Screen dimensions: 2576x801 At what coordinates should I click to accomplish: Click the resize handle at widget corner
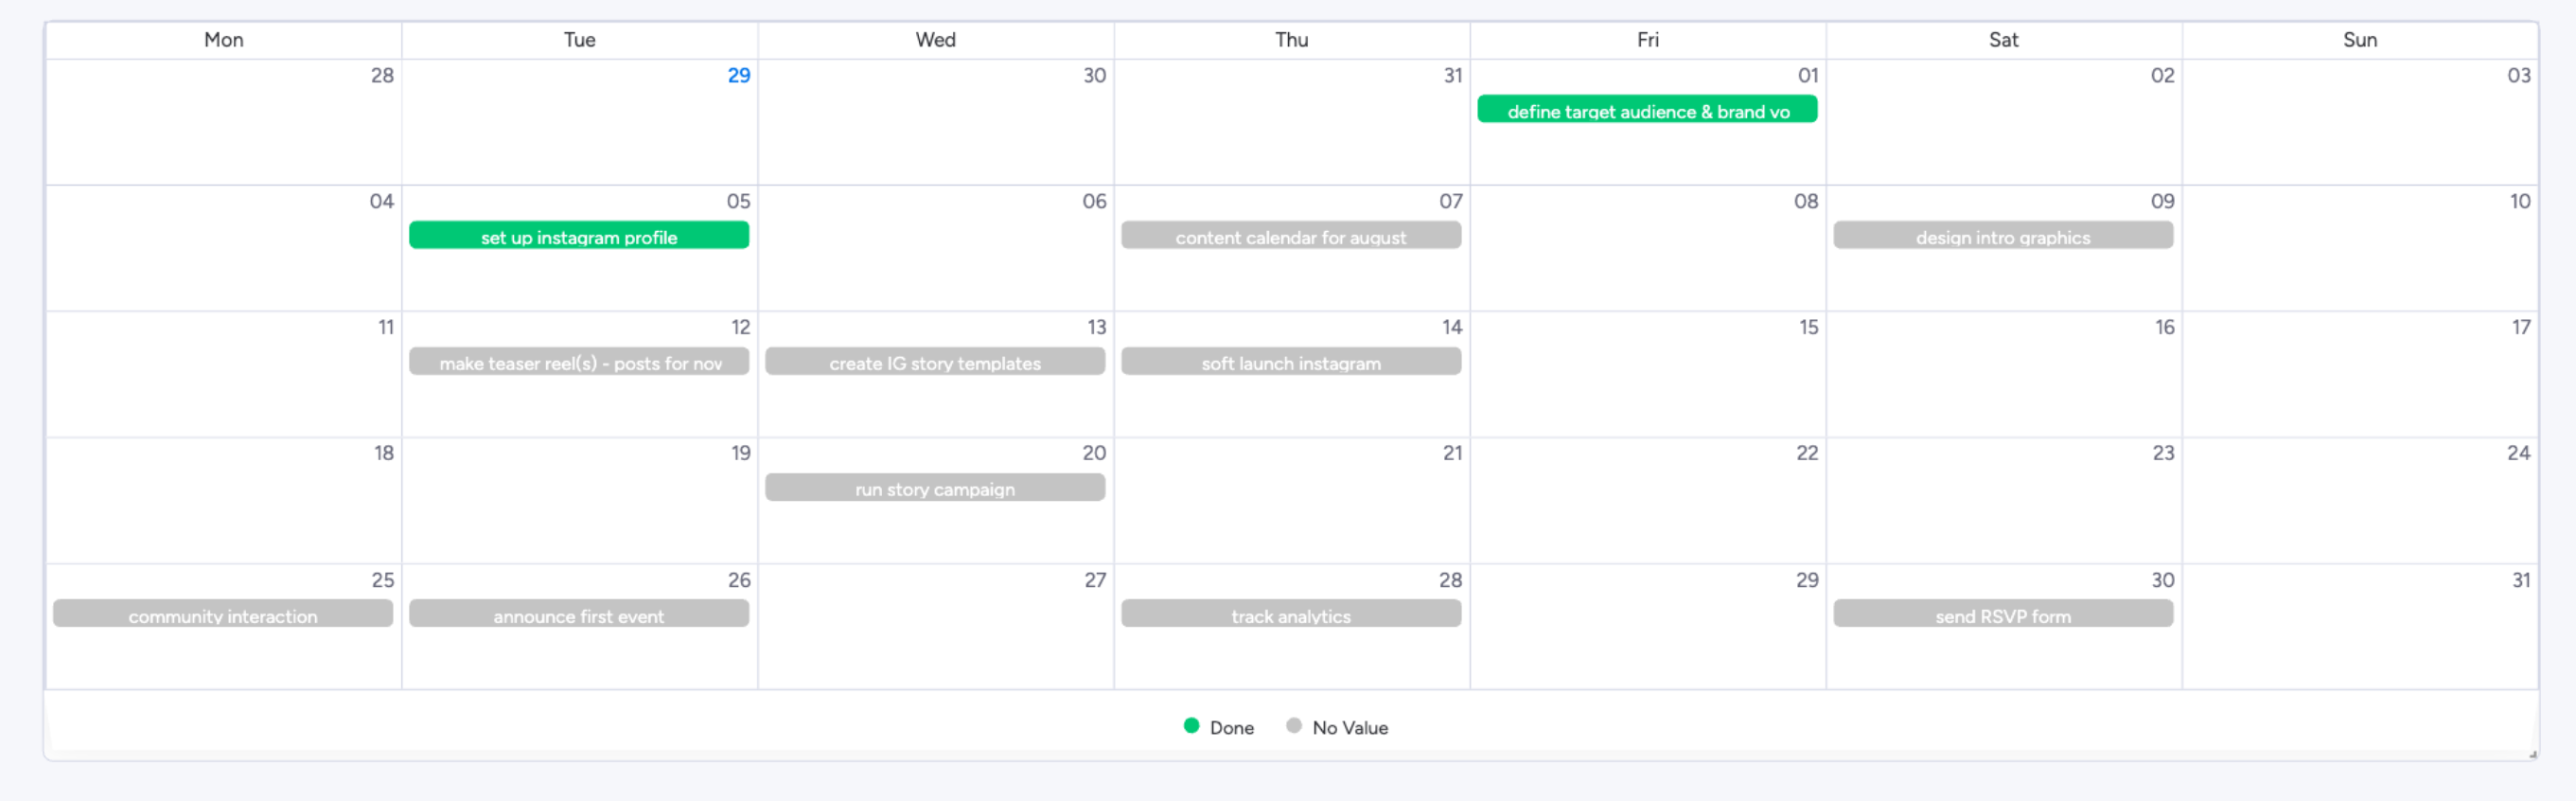(x=2532, y=754)
